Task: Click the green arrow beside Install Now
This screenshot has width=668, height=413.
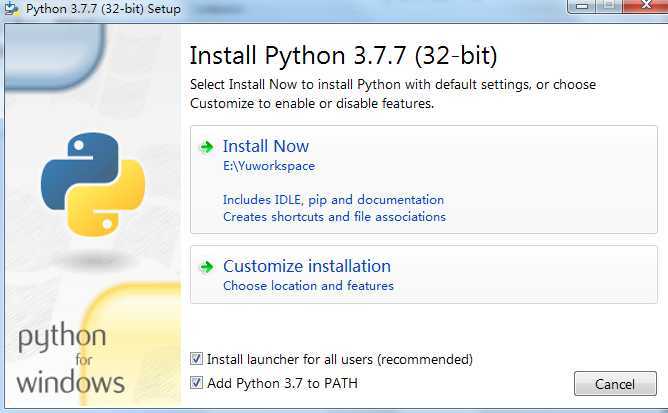Action: point(207,147)
